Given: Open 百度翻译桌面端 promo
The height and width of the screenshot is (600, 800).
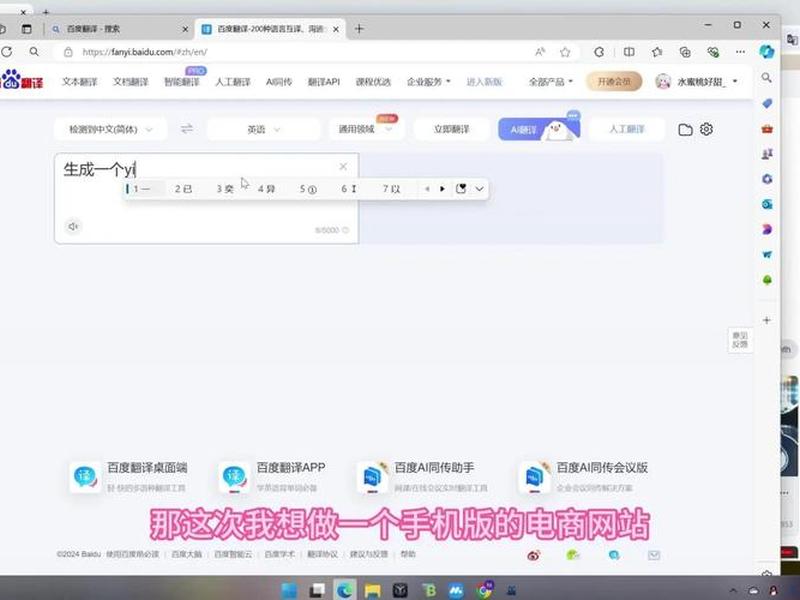Looking at the screenshot, I should 129,477.
